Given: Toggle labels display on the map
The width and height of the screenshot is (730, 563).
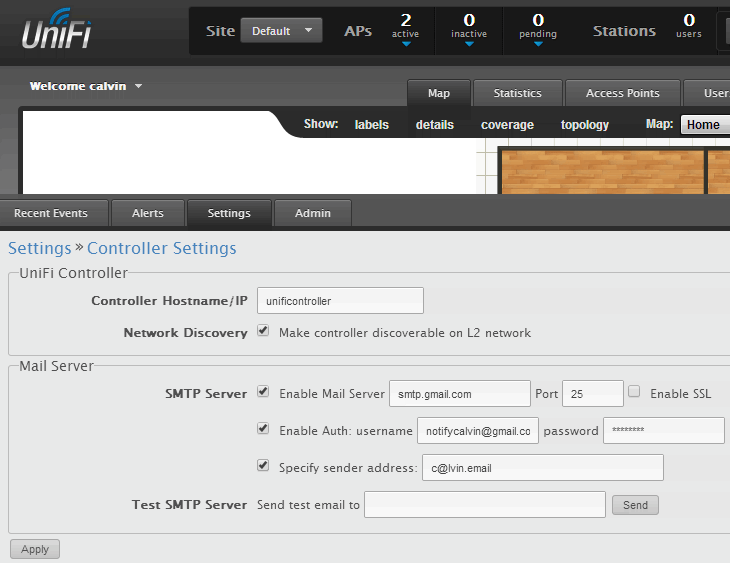Looking at the screenshot, I should click(x=372, y=125).
